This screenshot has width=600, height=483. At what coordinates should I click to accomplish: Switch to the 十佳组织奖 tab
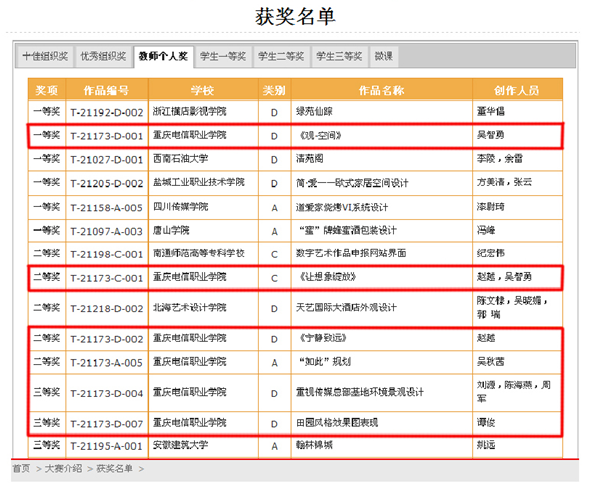pyautogui.click(x=45, y=56)
